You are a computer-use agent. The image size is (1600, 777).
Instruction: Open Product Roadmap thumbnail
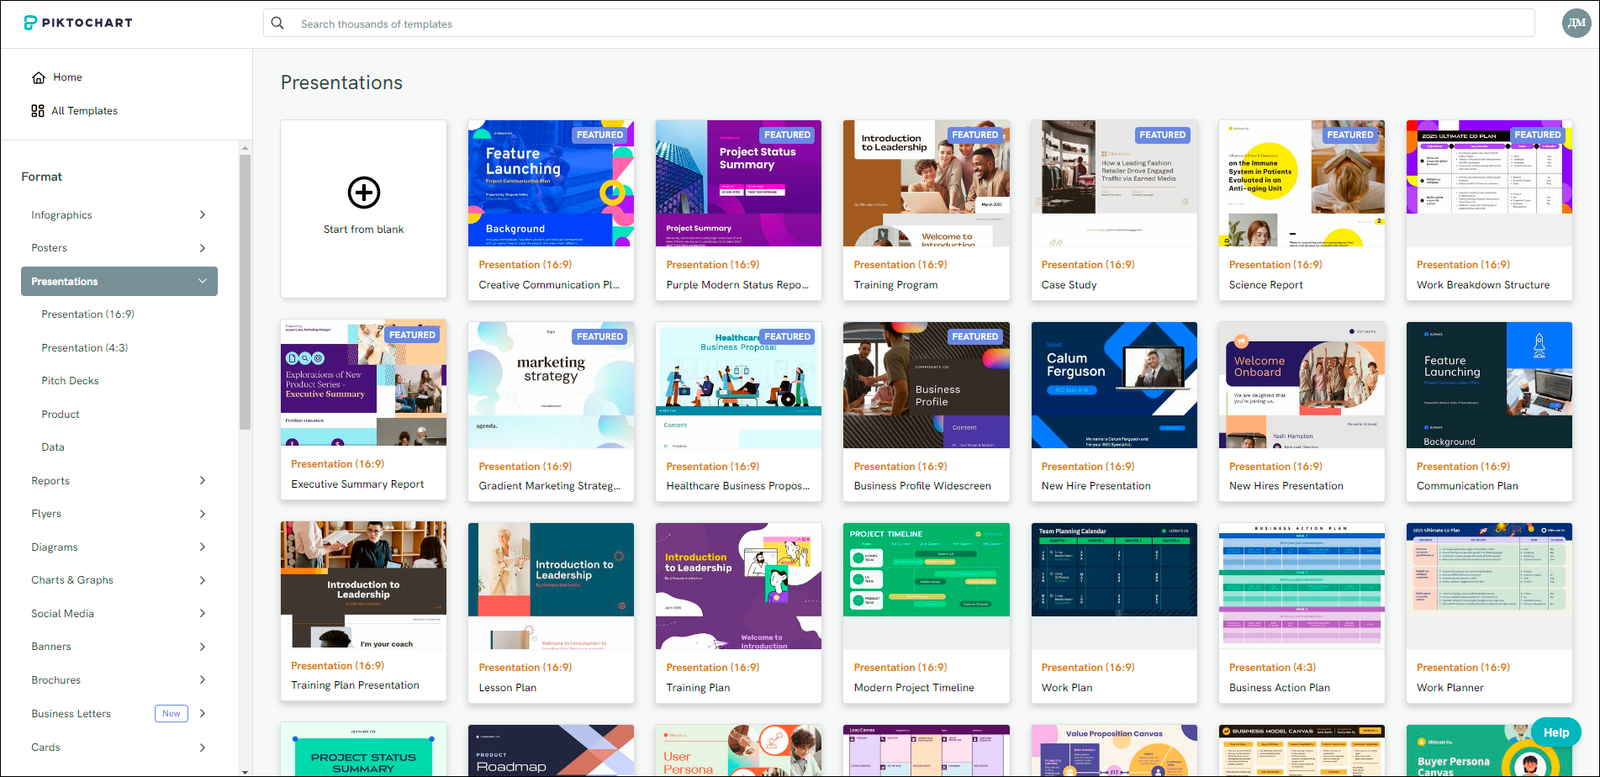point(551,750)
